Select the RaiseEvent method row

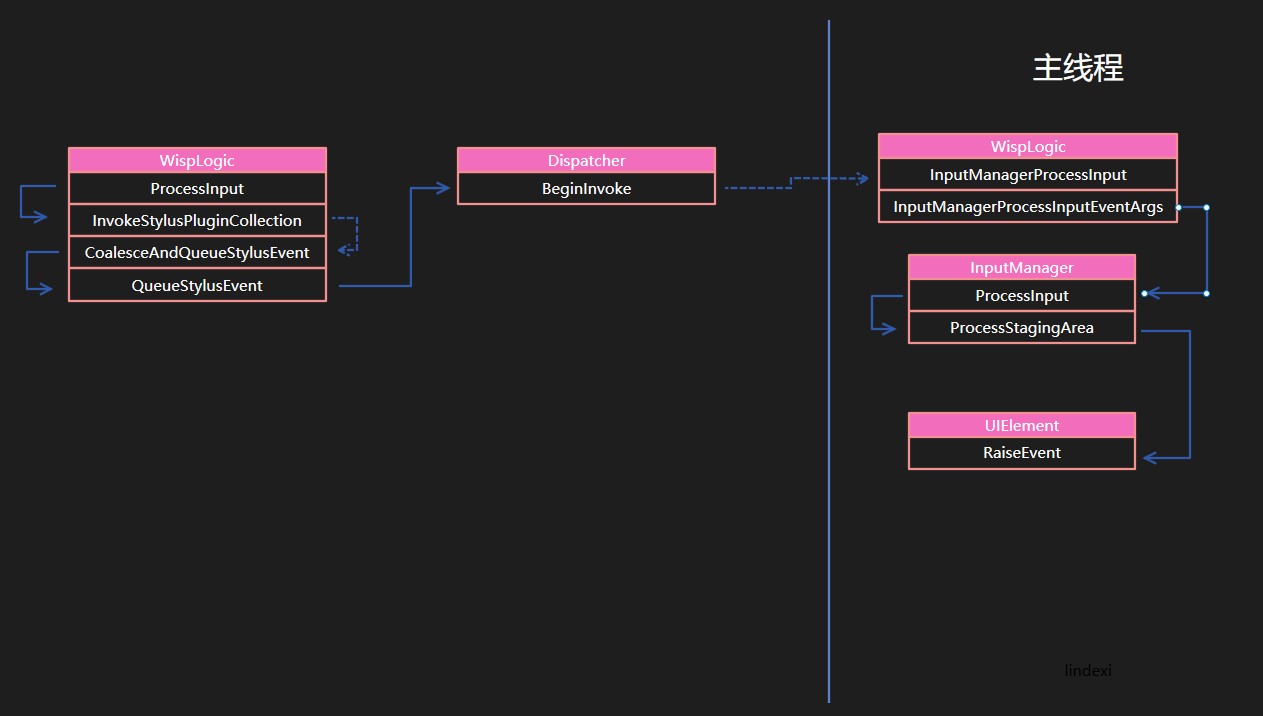pos(1022,453)
